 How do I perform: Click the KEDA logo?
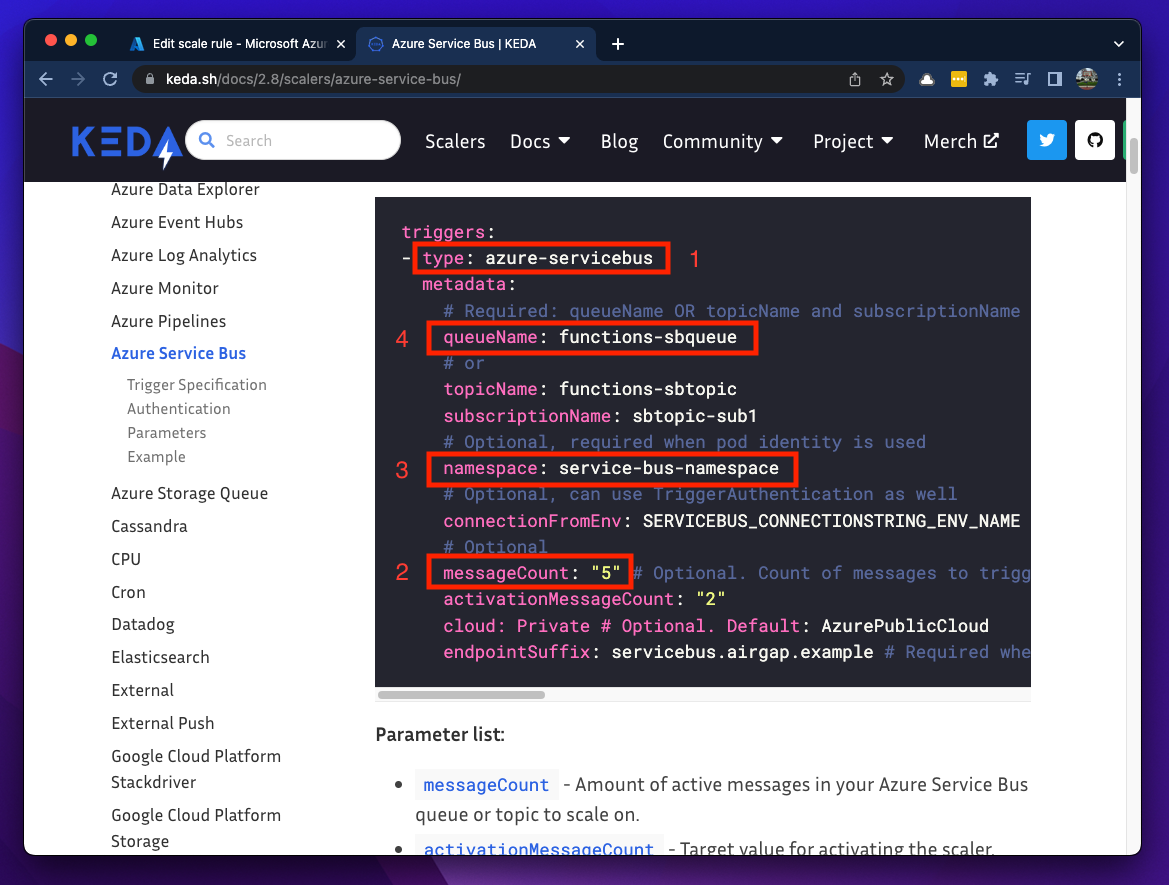126,143
